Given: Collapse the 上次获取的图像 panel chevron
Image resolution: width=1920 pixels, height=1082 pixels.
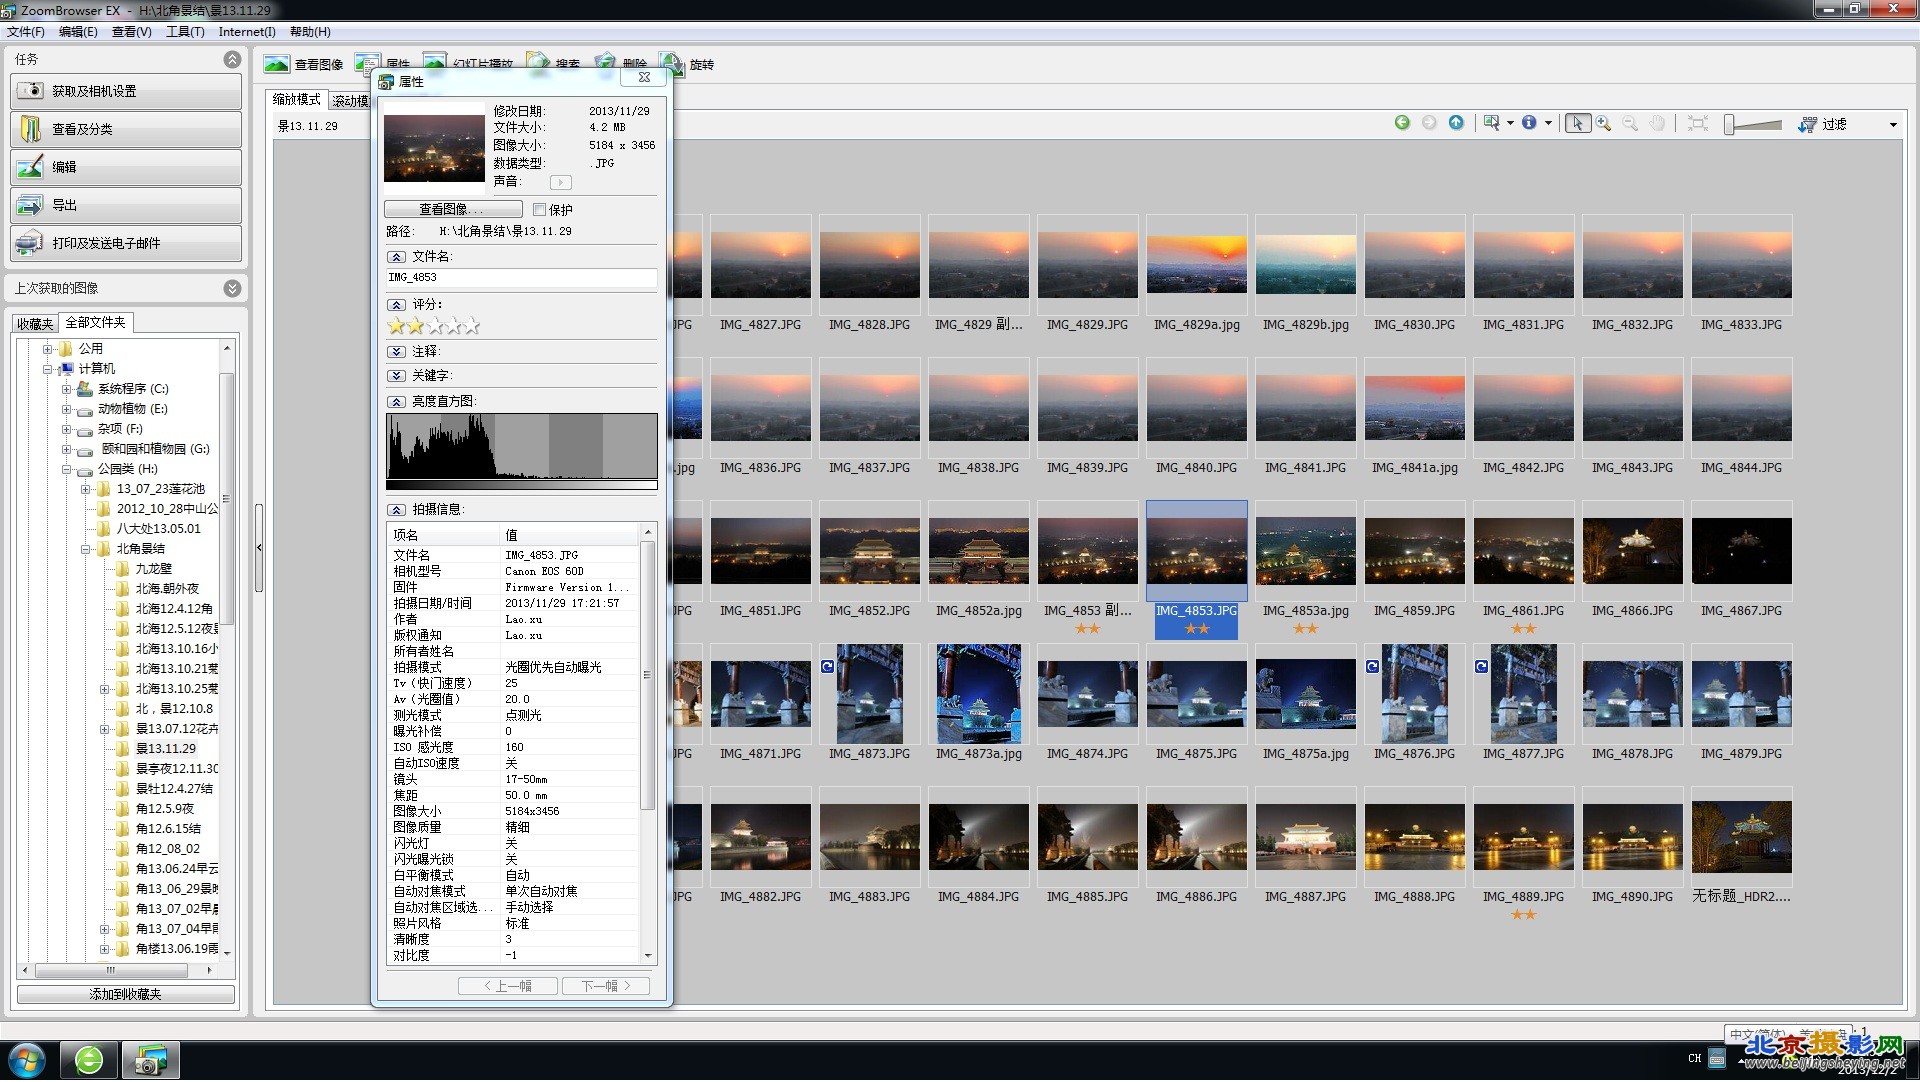Looking at the screenshot, I should click(x=232, y=288).
